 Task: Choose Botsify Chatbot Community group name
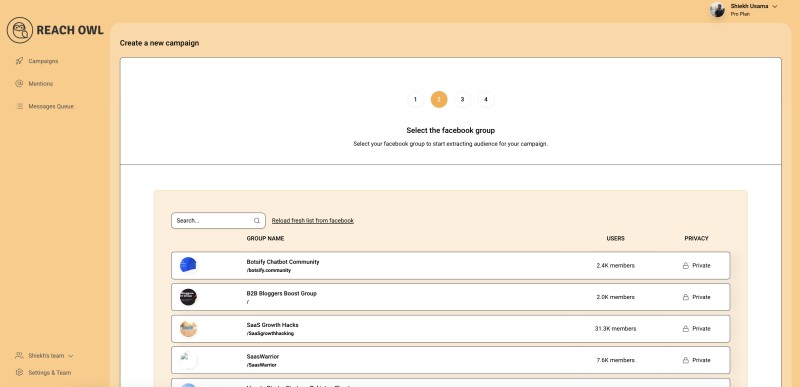click(283, 262)
